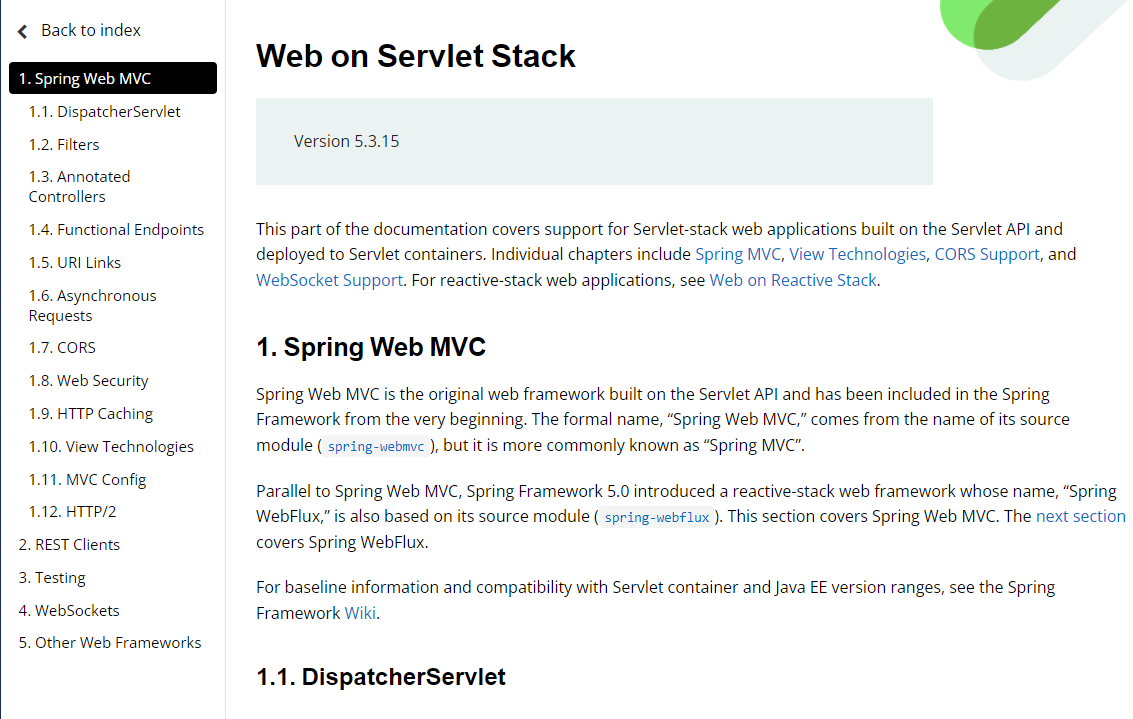This screenshot has height=719, width=1133.
Task: Open '5. Other Web Frameworks' chapter
Action: pyautogui.click(x=109, y=642)
